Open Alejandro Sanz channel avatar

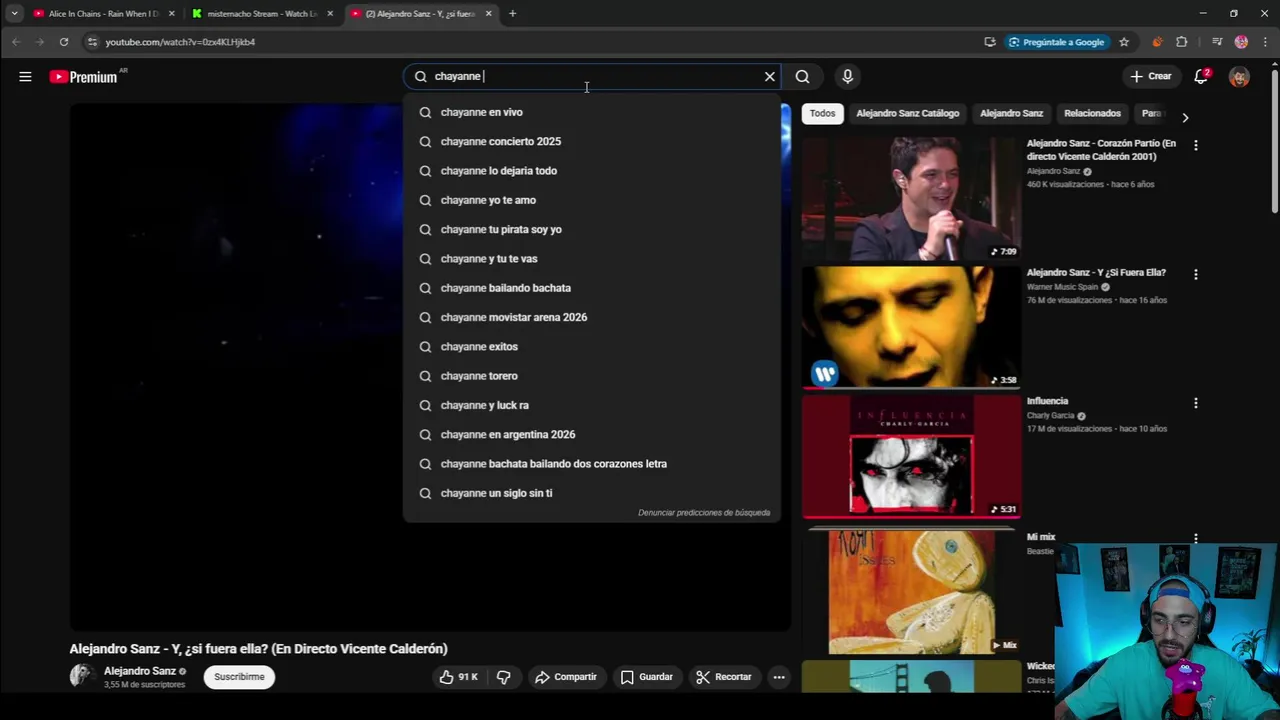81,676
